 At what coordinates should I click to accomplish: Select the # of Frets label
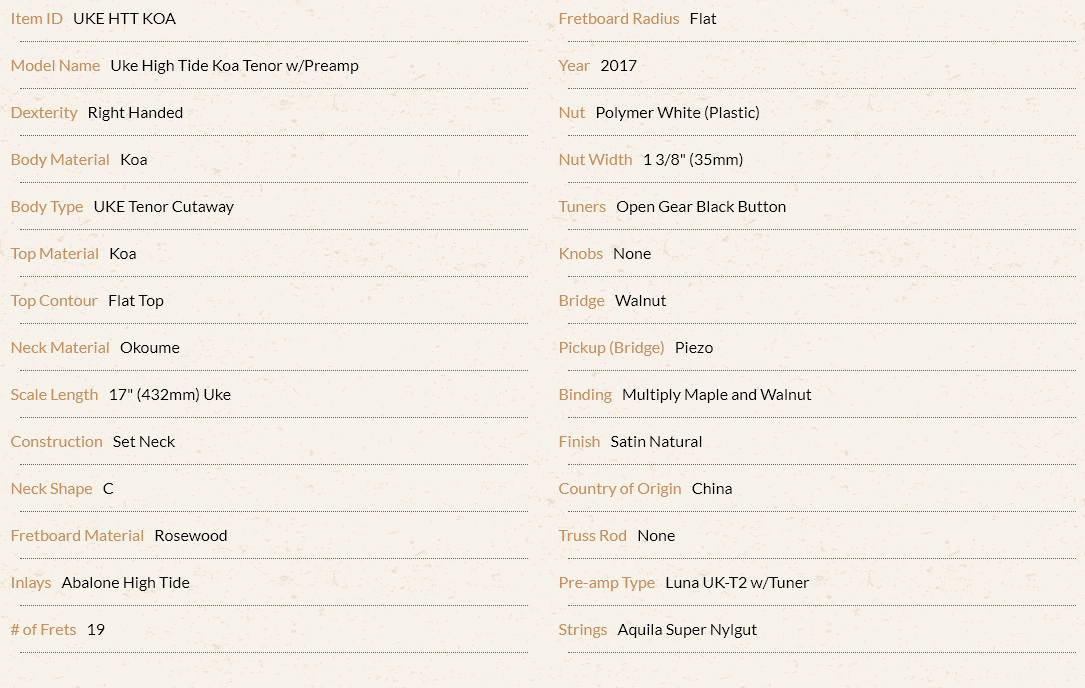tap(44, 630)
